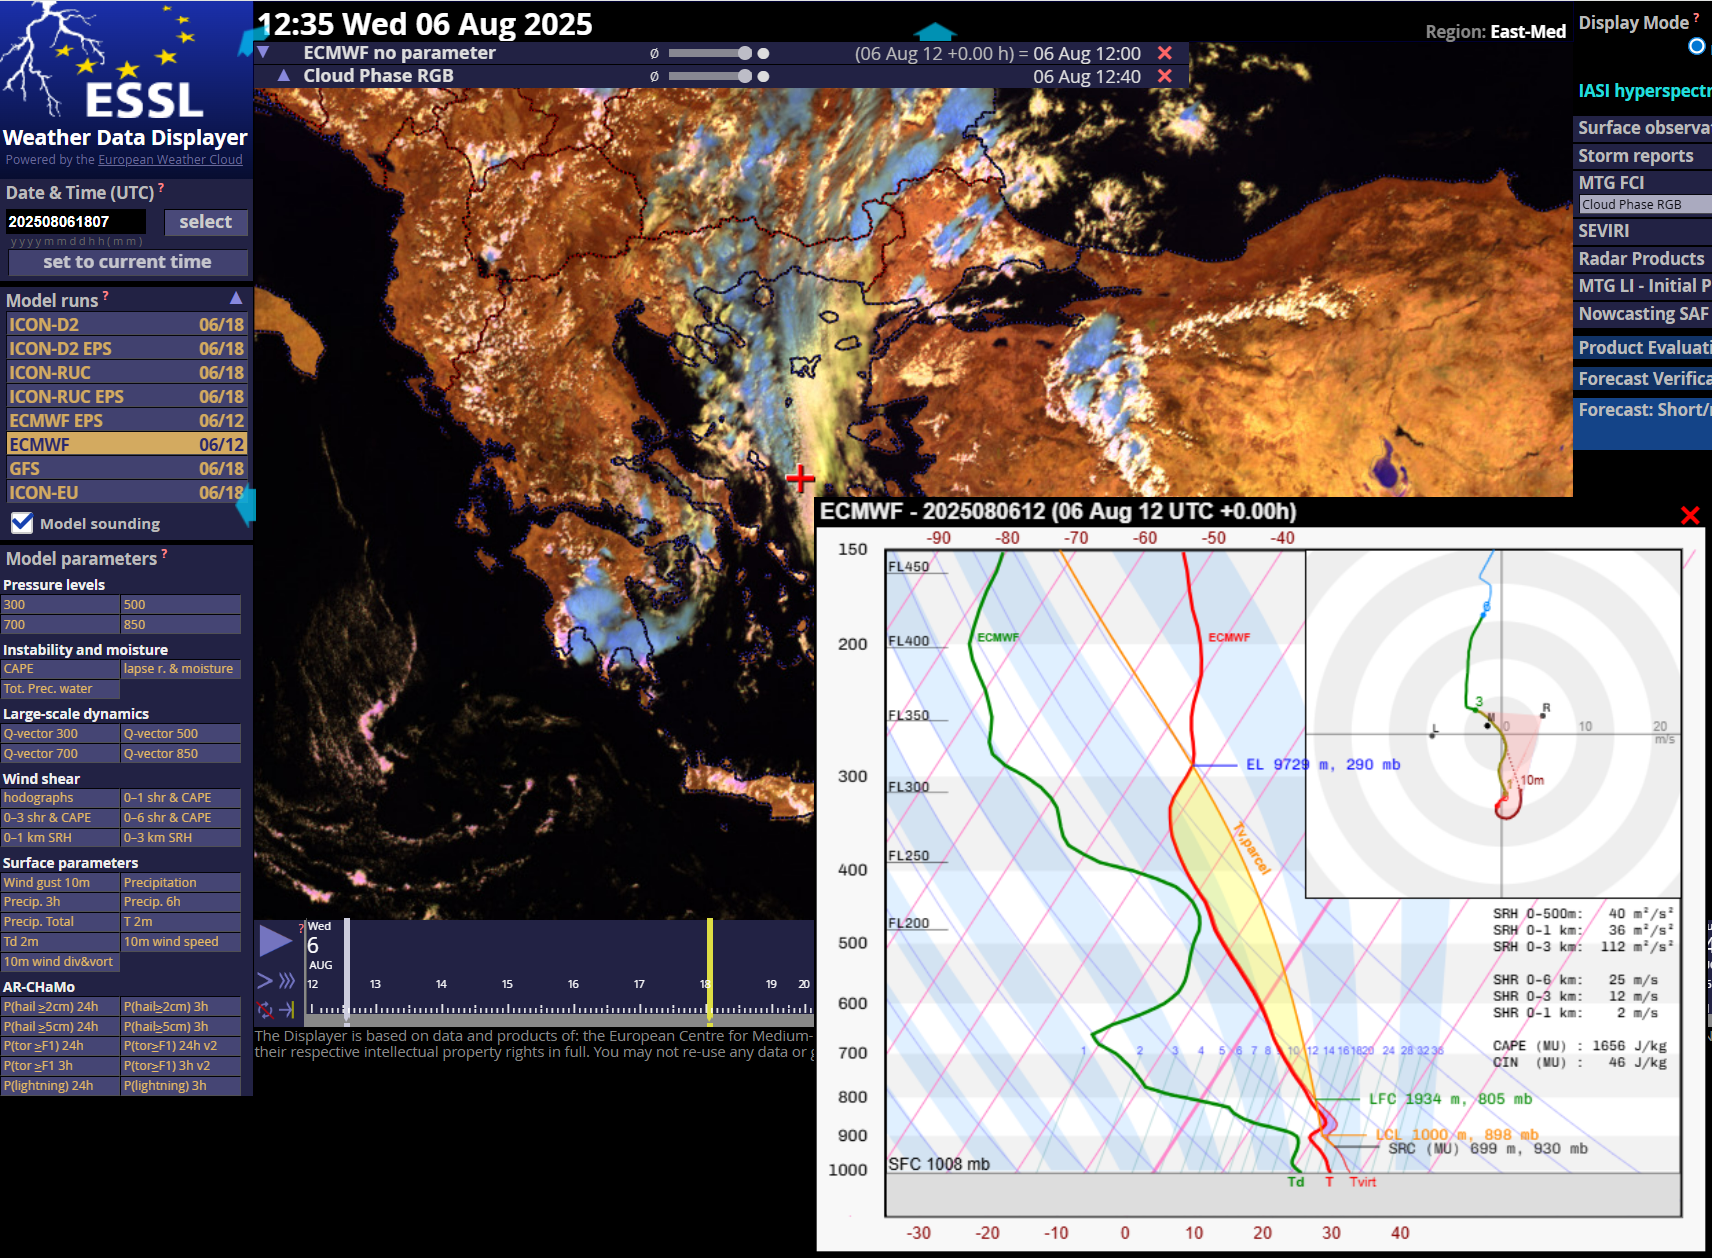This screenshot has width=1712, height=1258.
Task: Toggle the animation loop icon
Action: pyautogui.click(x=265, y=1010)
